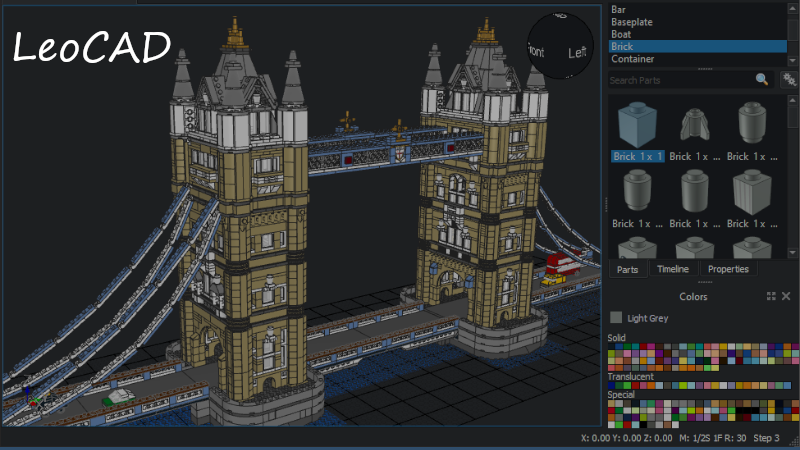Viewport: 800px width, 450px height.
Task: Float the Colors panel with the undock icon
Action: point(771,296)
